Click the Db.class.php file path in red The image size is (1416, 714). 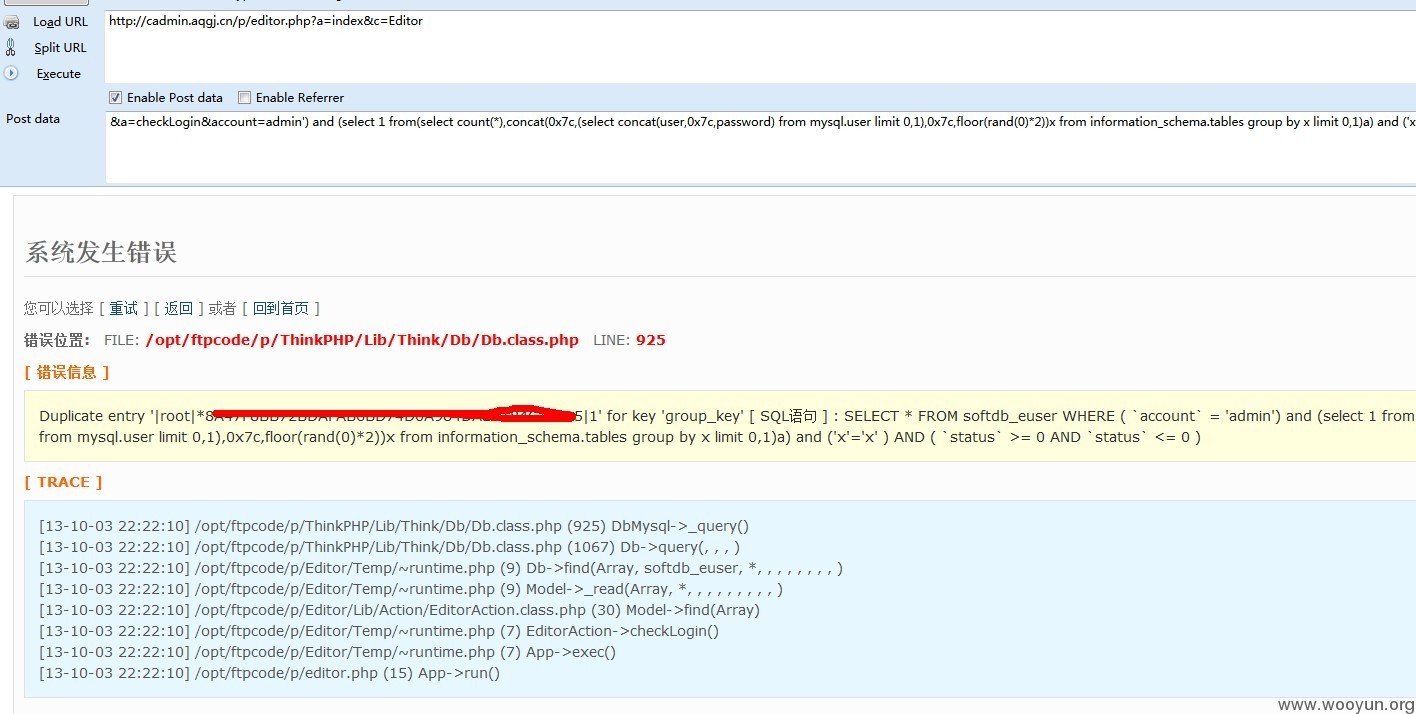pos(362,340)
